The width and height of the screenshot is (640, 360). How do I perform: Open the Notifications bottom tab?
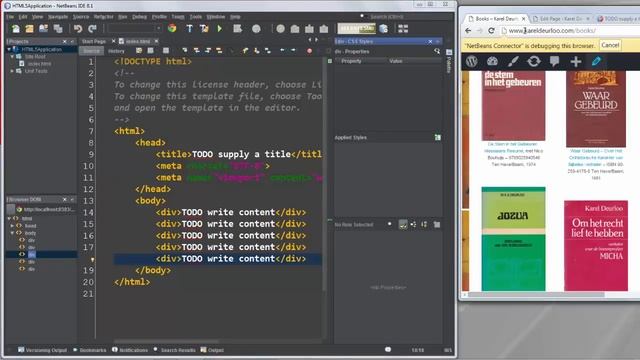pos(130,350)
